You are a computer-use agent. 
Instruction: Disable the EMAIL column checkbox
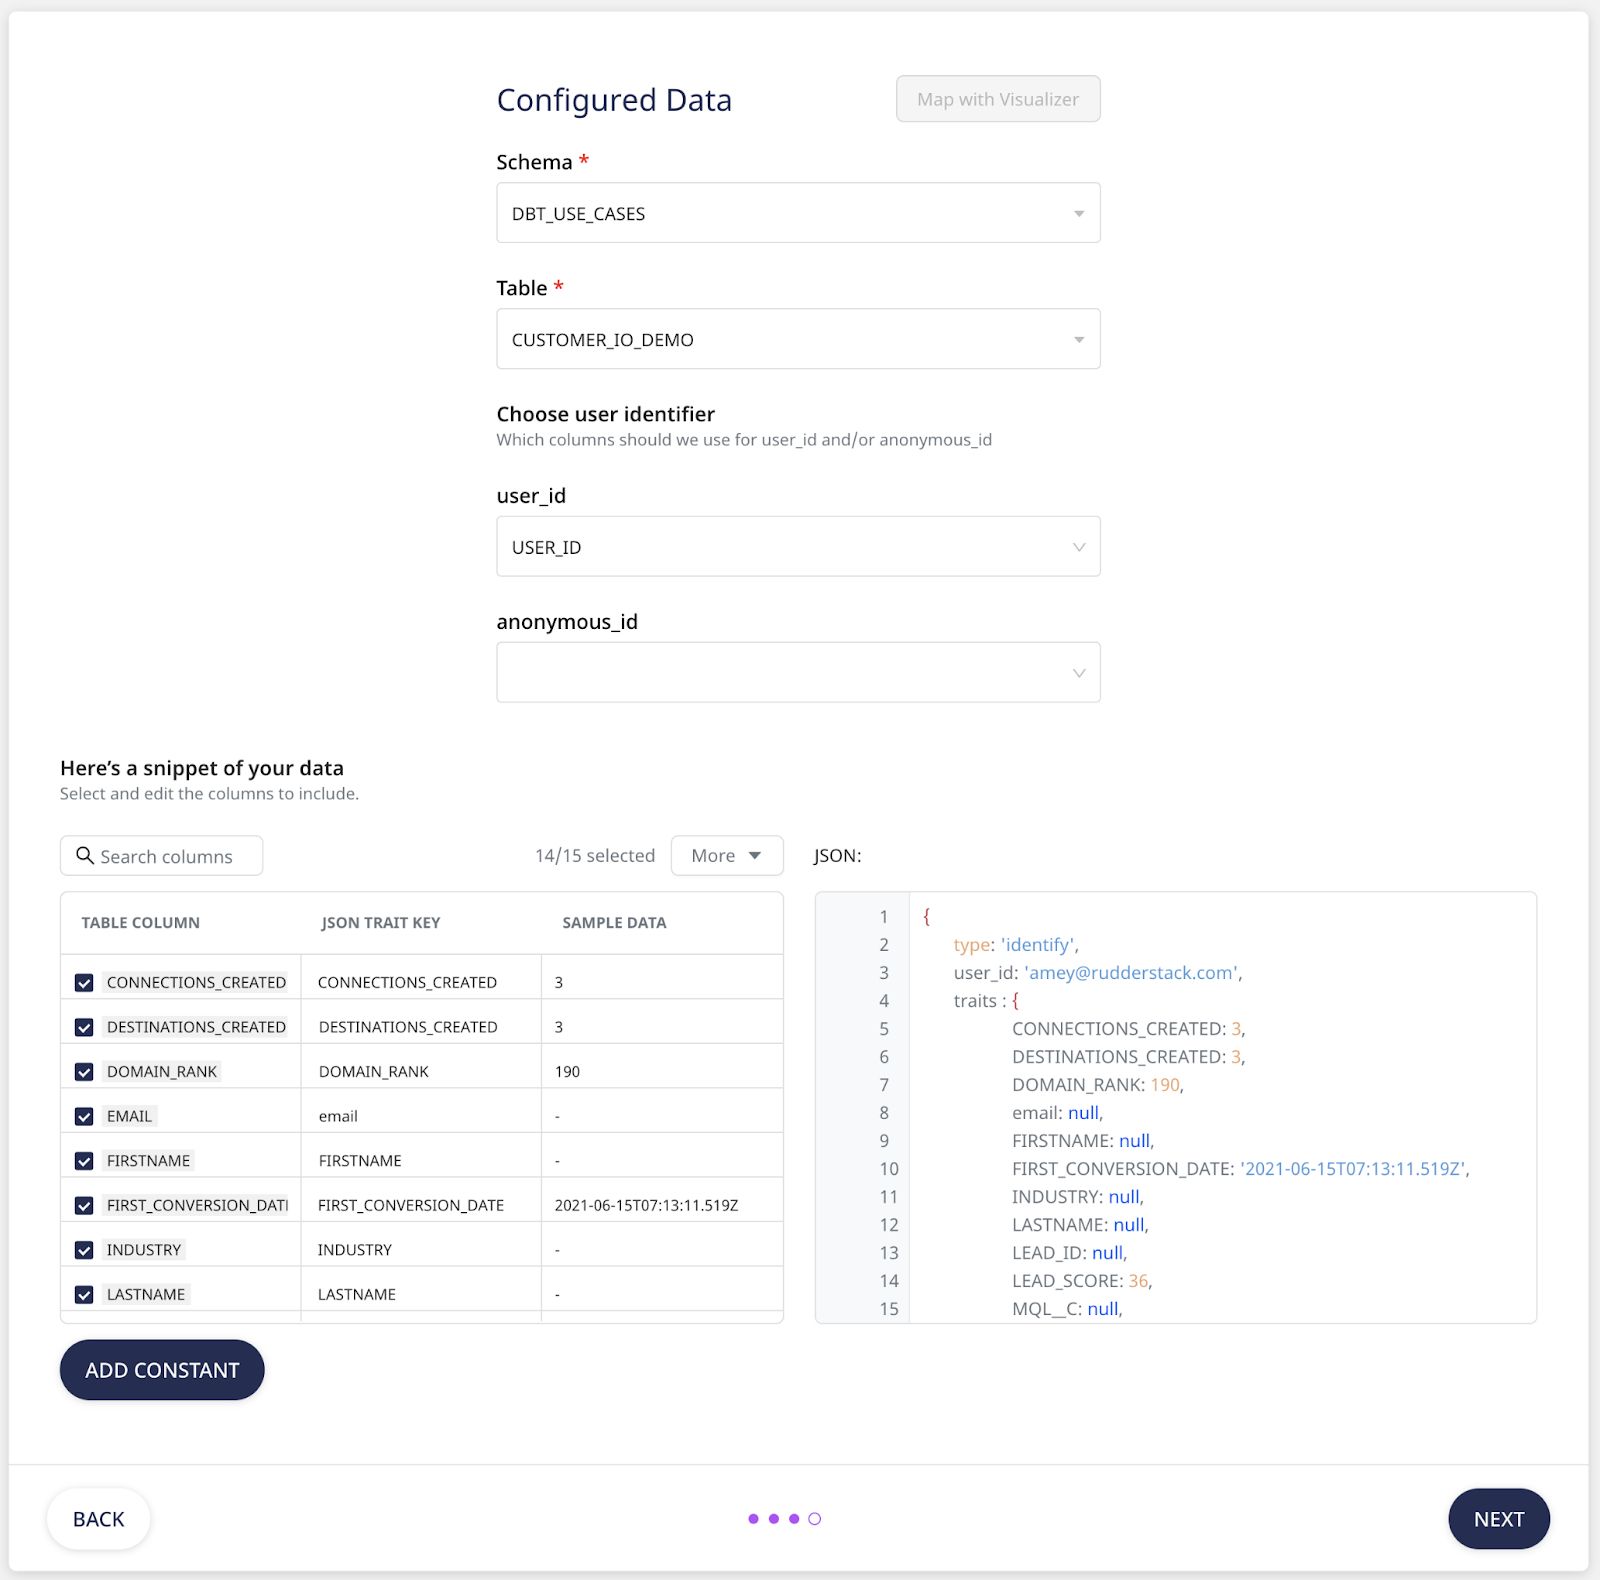click(83, 1115)
